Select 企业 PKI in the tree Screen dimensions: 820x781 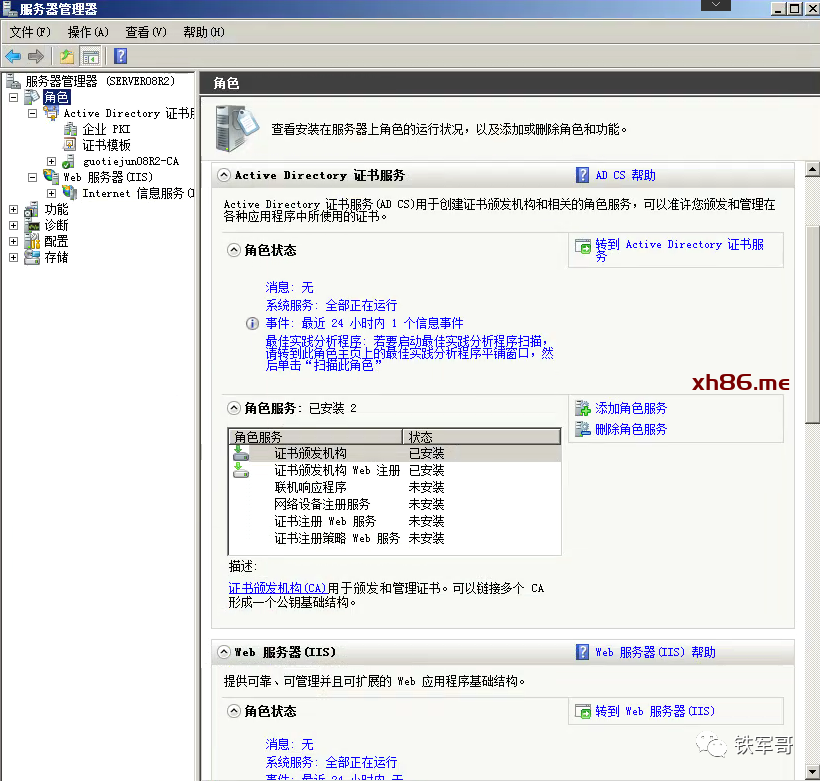(x=106, y=129)
